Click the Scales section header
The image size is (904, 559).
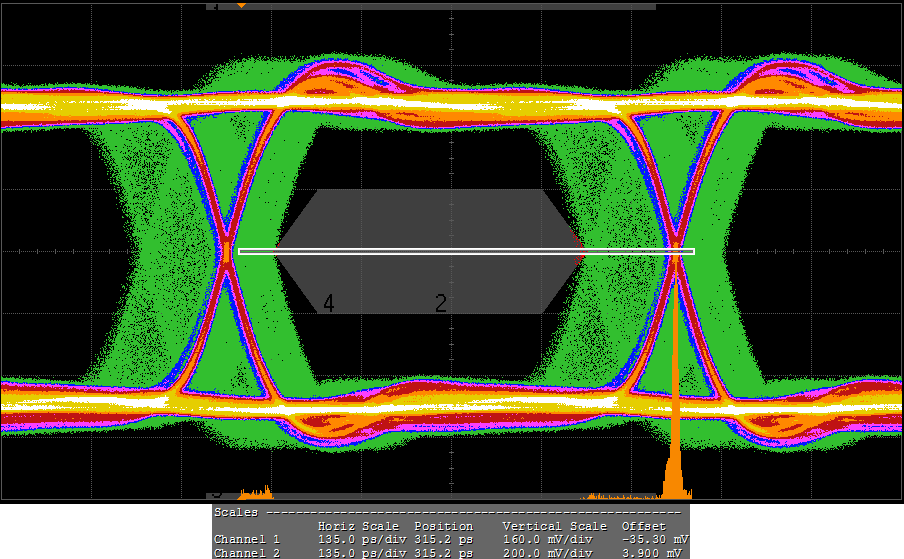pyautogui.click(x=238, y=512)
